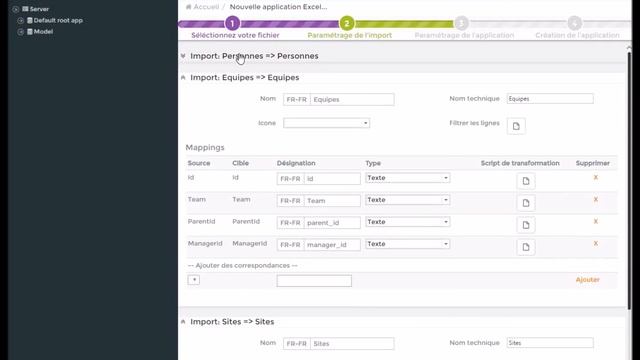Click the Supprimer column header
Image resolution: width=640 pixels, height=360 pixels.
point(593,163)
